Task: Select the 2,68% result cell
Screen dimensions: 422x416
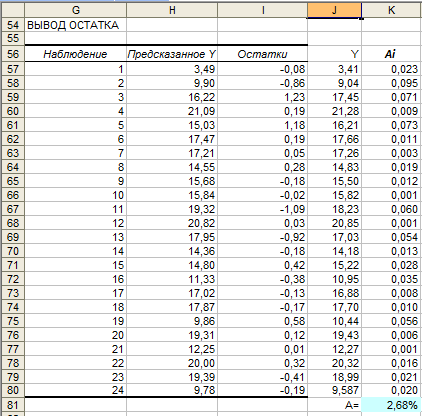Action: pyautogui.click(x=392, y=405)
